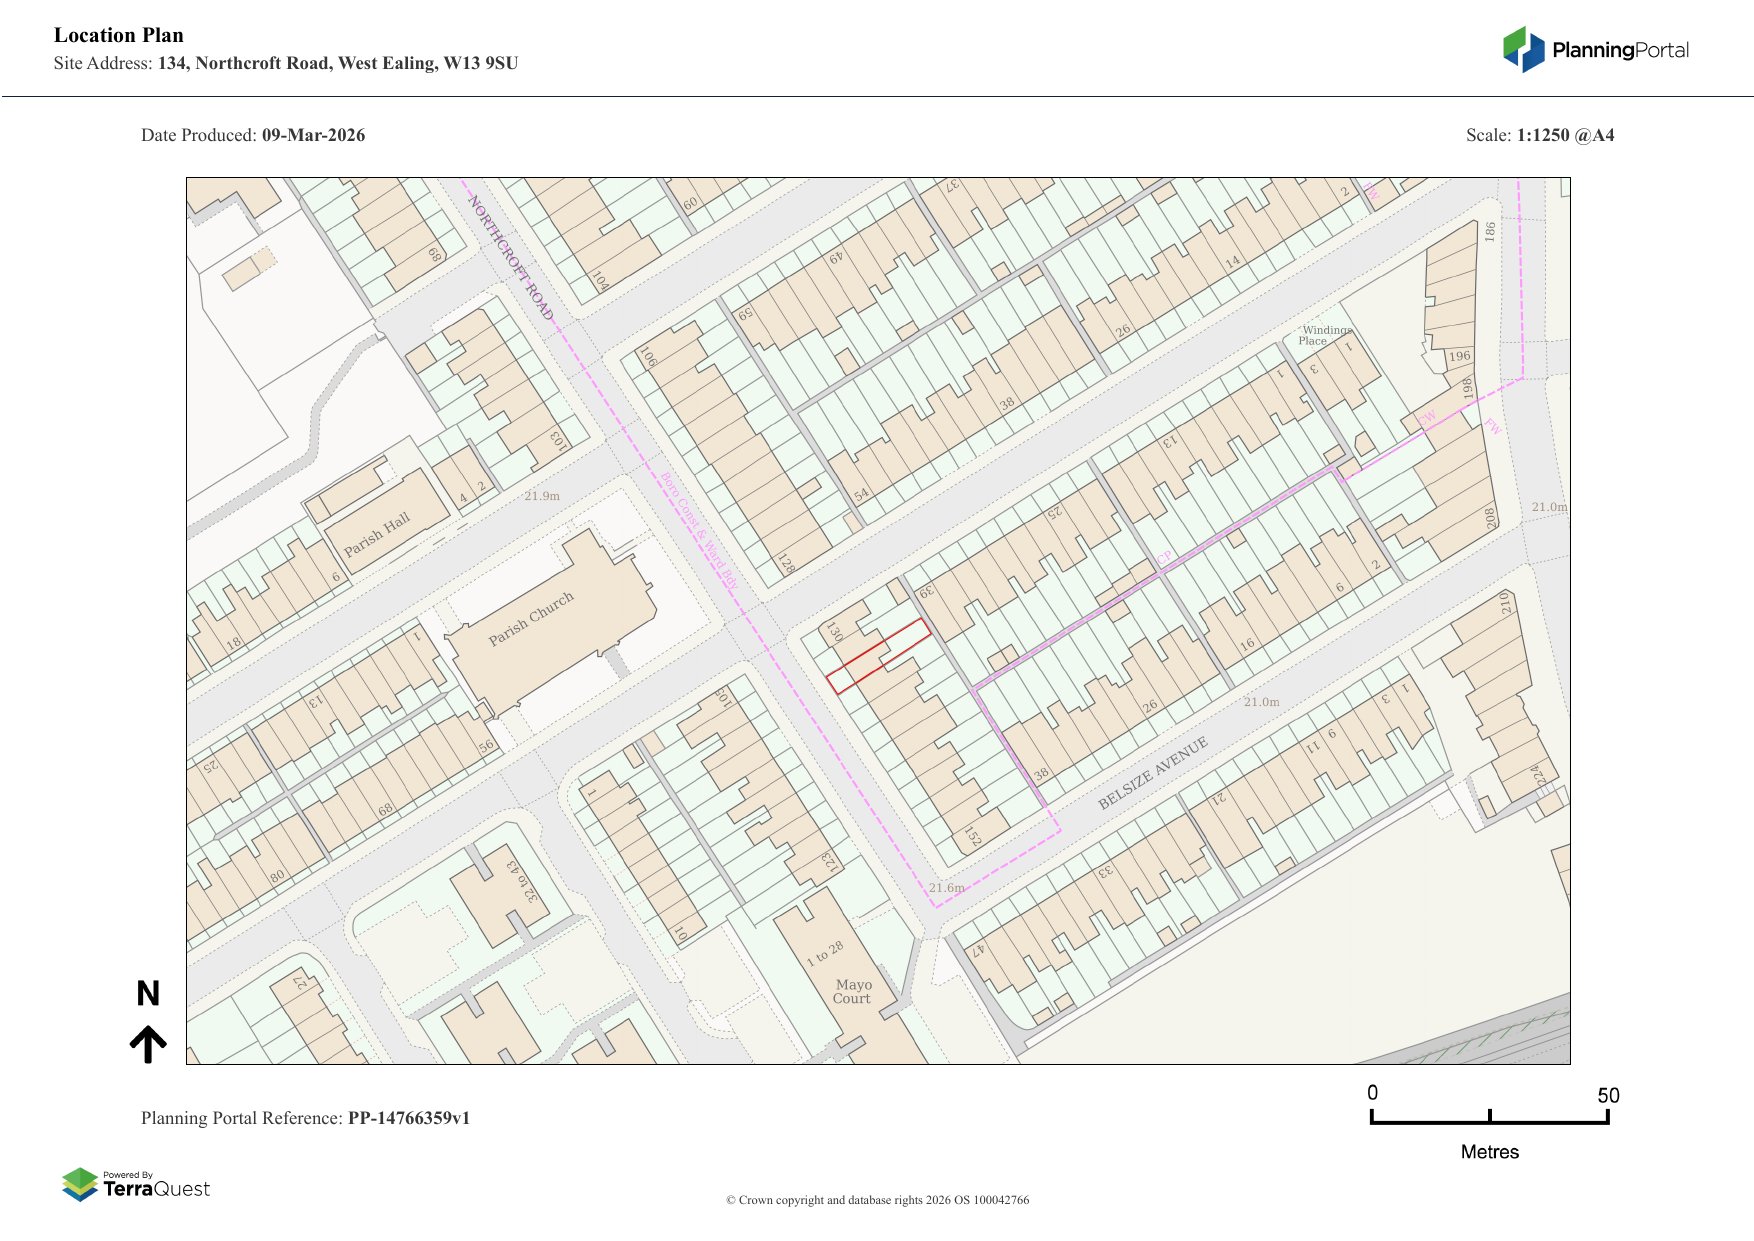Click the TerraQuest layered logo icon
Screen dimensions: 1754x1241
click(x=80, y=1184)
